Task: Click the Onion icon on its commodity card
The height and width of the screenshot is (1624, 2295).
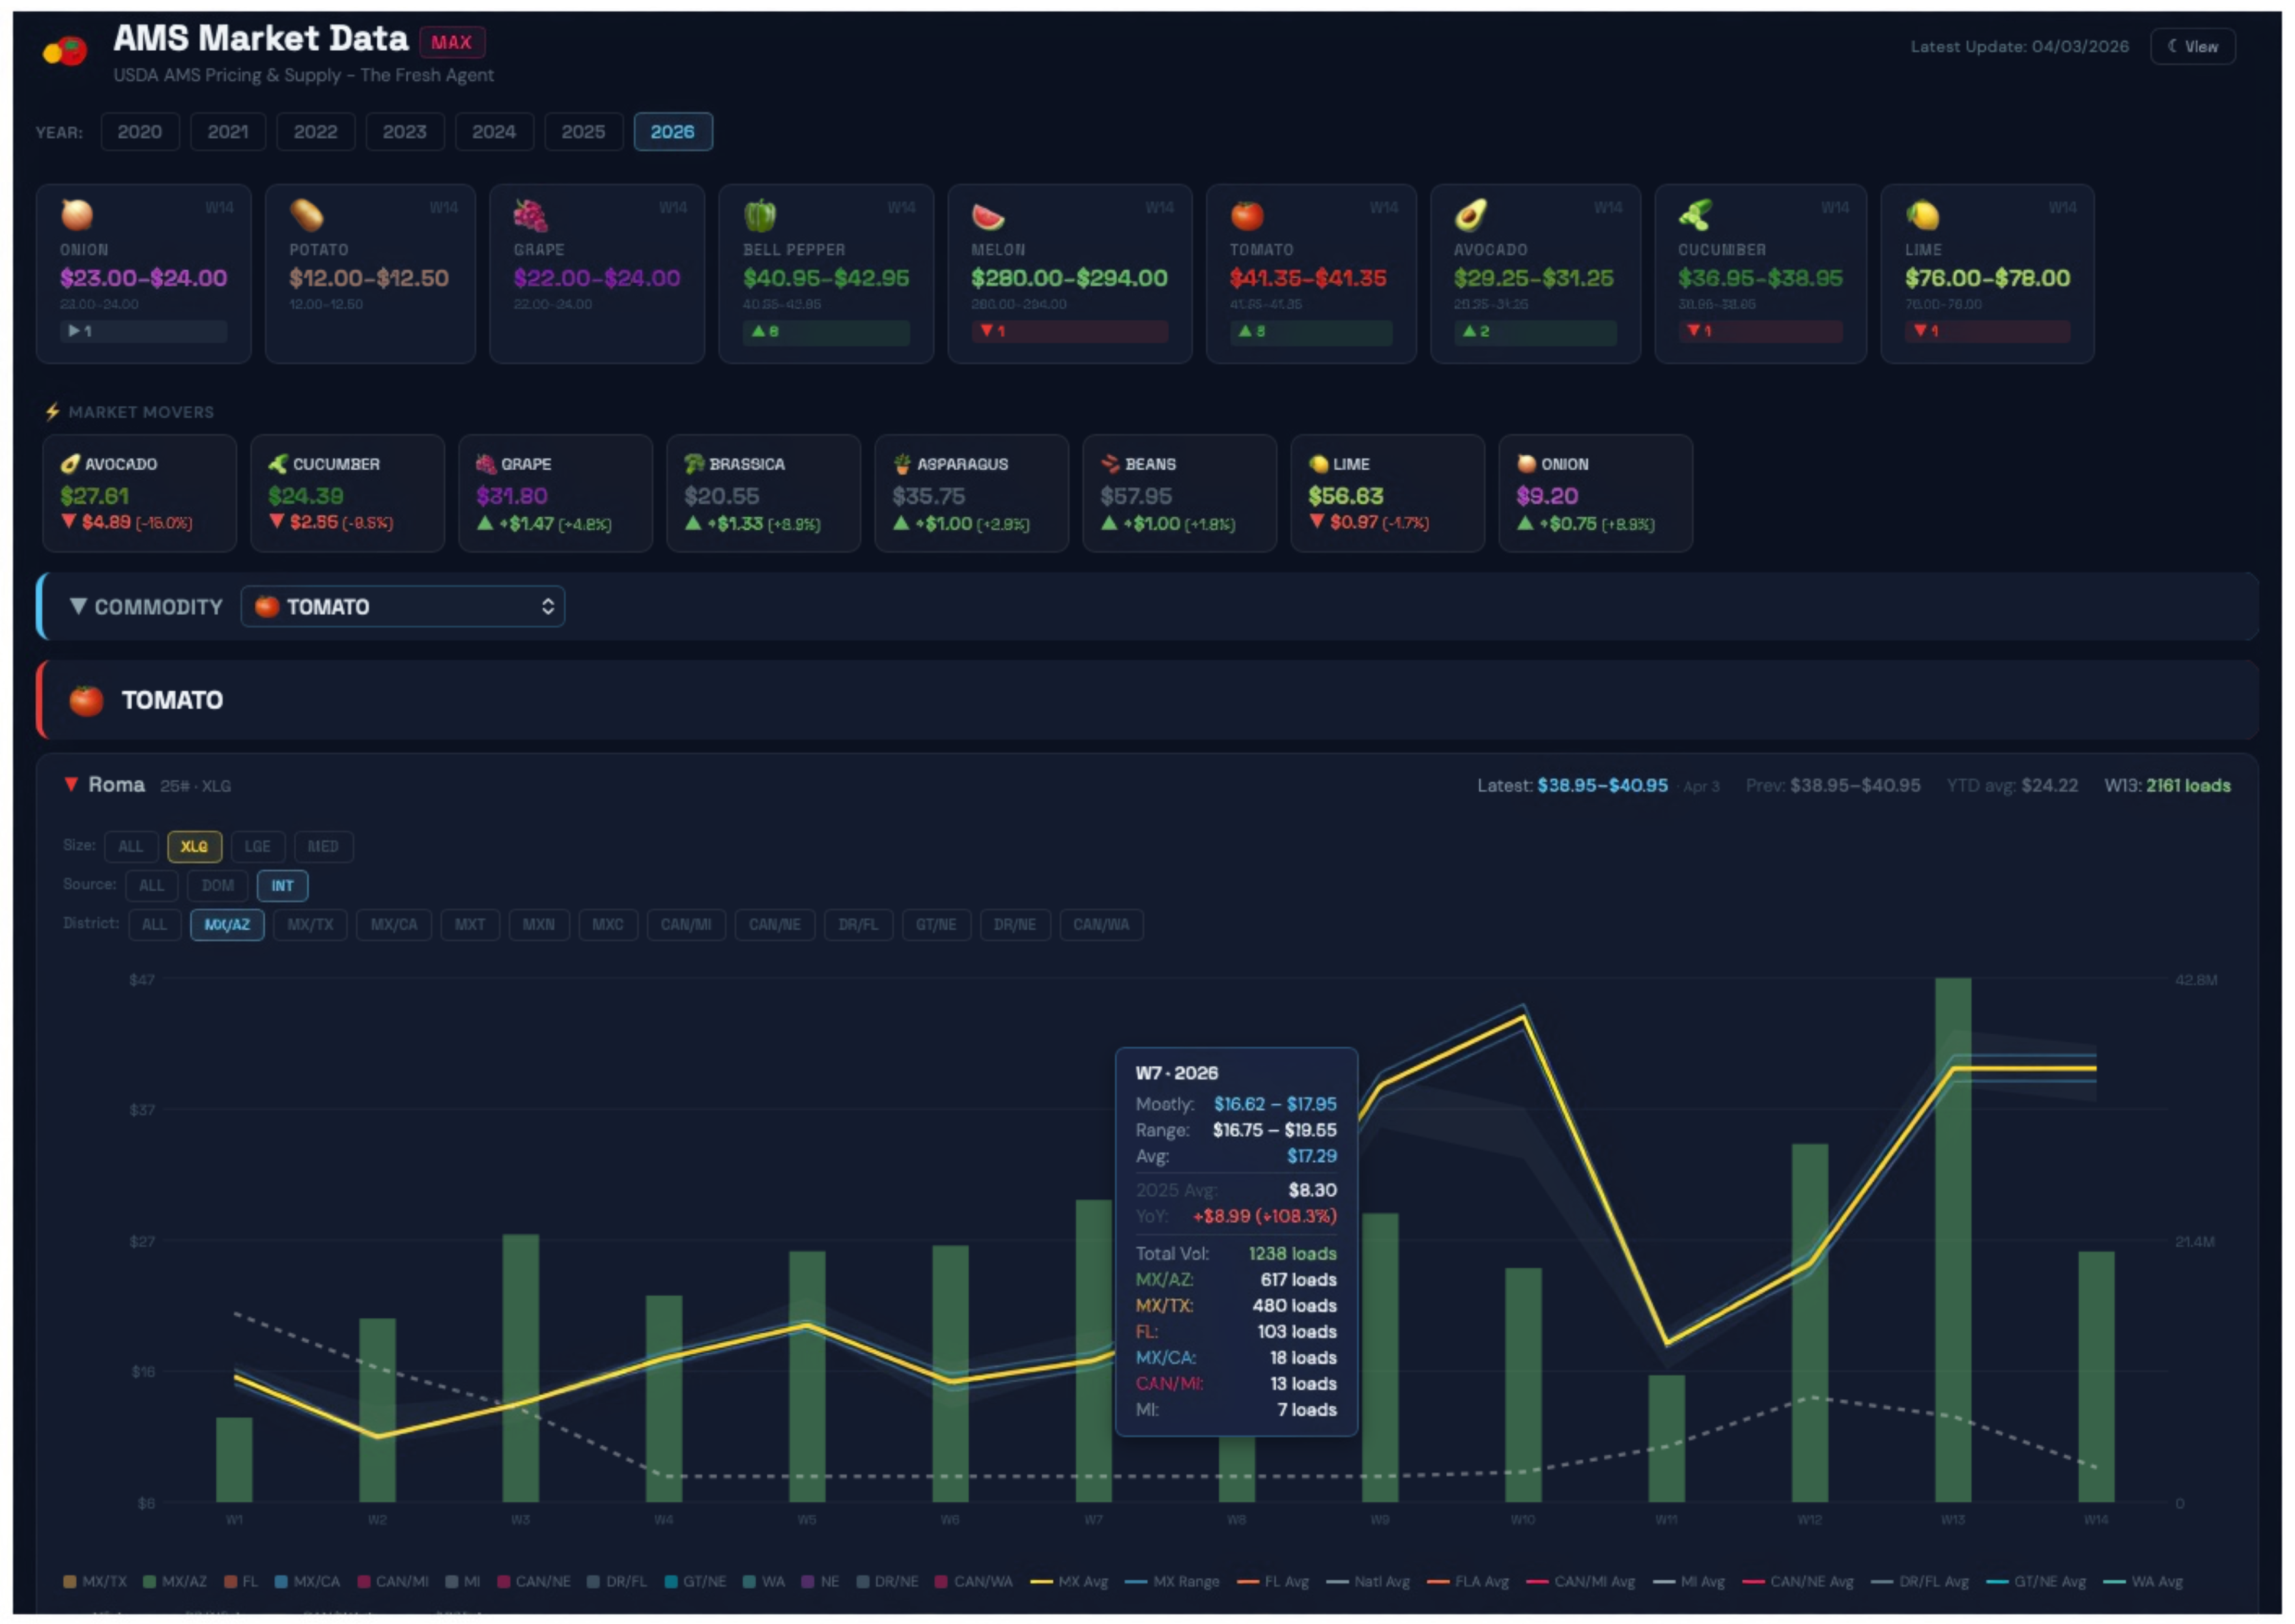Action: coord(78,216)
